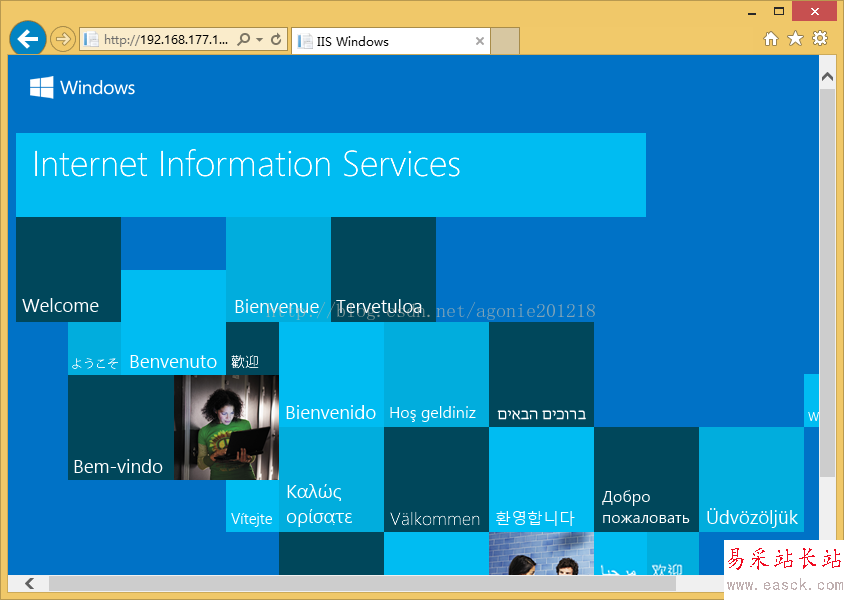
Task: Click the two people photo tile
Action: click(541, 554)
